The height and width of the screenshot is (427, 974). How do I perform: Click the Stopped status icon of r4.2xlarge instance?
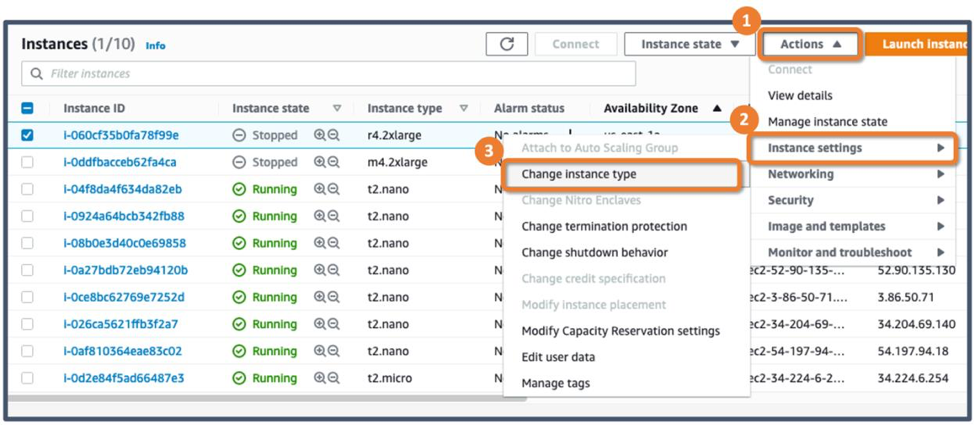pyautogui.click(x=239, y=135)
